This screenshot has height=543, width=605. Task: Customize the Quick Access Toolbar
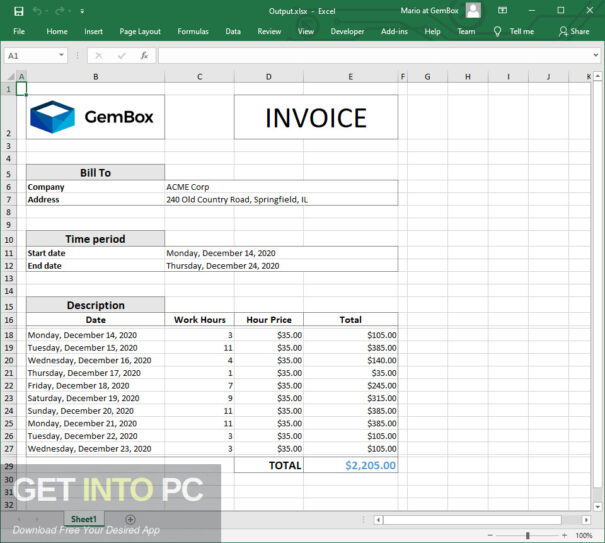(x=82, y=11)
